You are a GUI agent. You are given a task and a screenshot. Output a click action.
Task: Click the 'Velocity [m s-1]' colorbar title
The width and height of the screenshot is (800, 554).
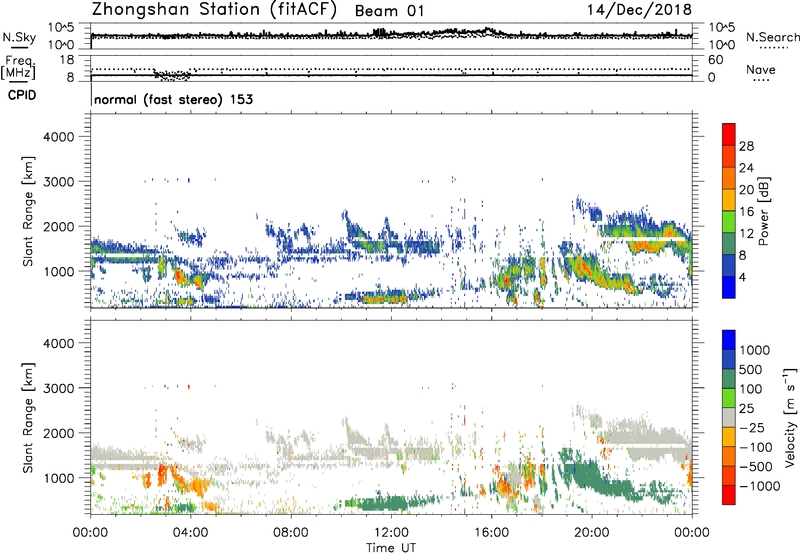pyautogui.click(x=790, y=417)
